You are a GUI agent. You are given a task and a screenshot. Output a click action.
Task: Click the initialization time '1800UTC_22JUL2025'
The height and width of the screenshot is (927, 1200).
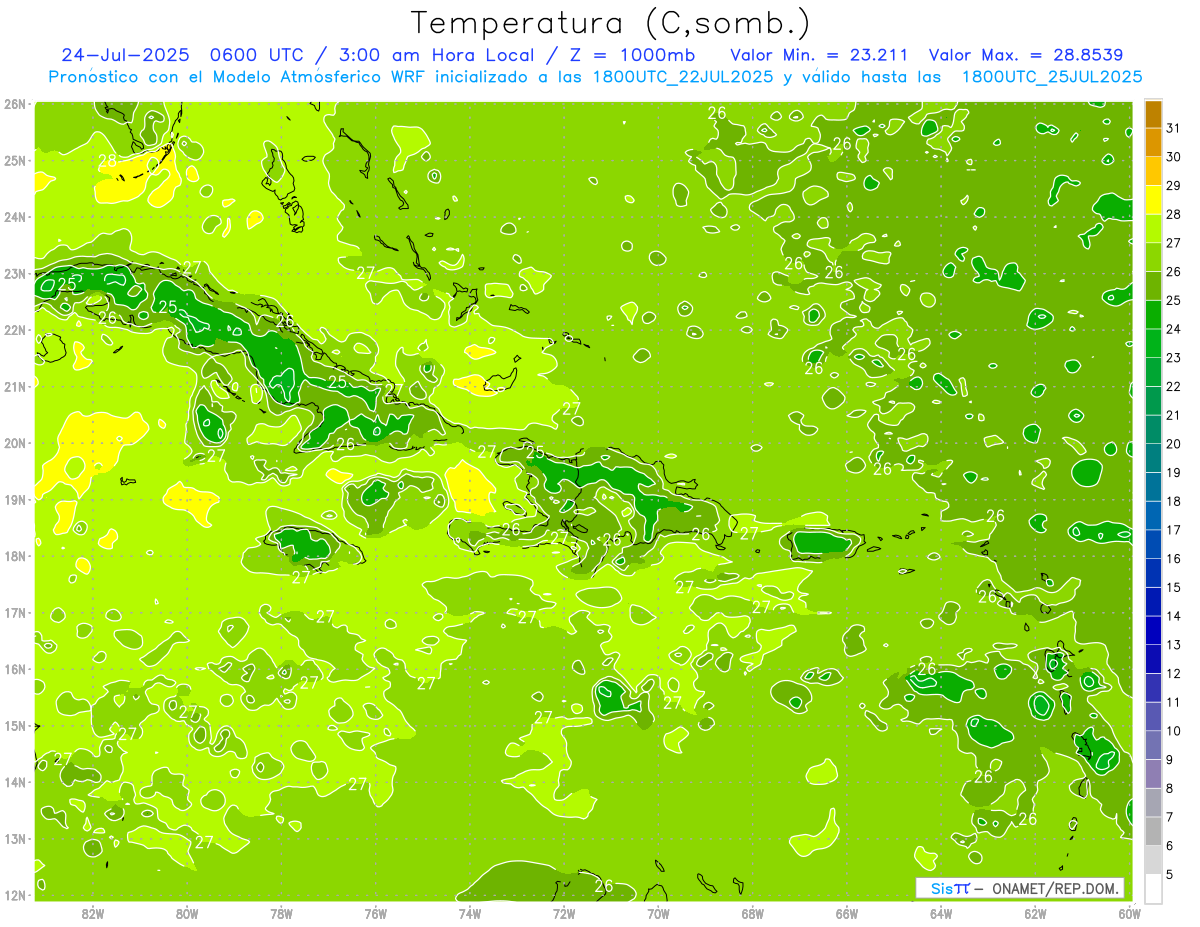point(683,76)
